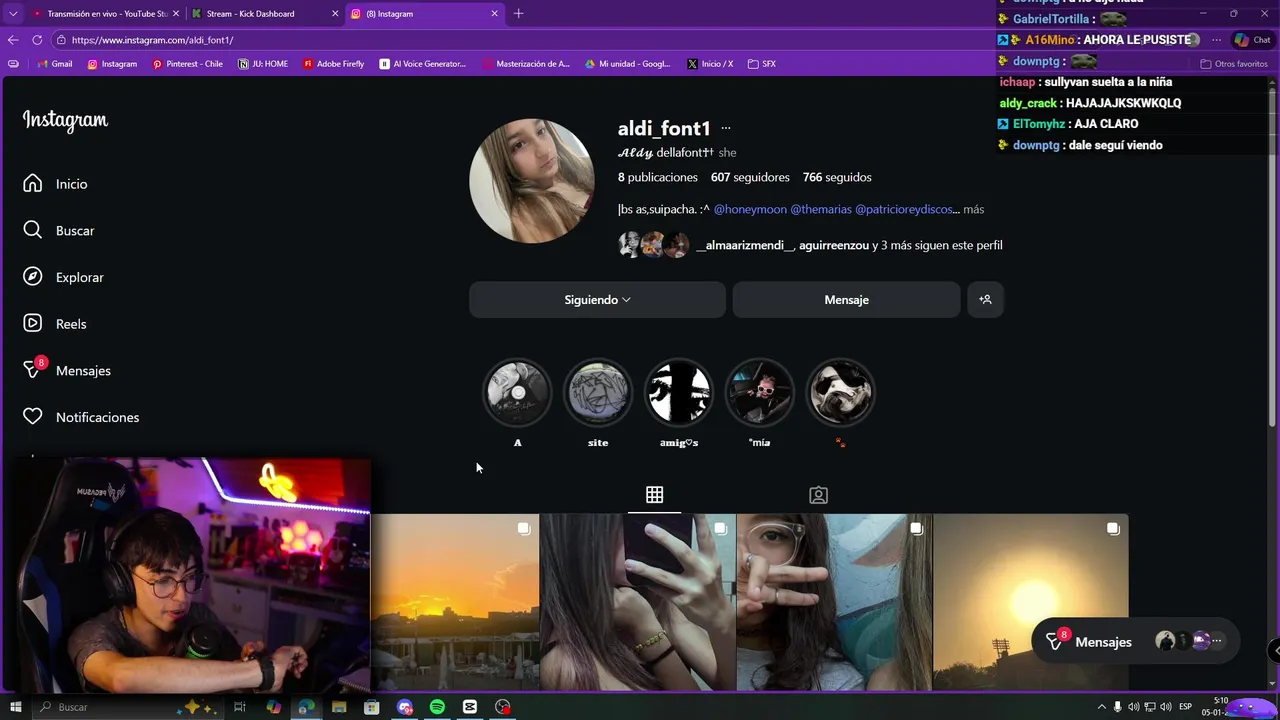
Task: Open the JU: HOME bookmark
Action: 263,64
